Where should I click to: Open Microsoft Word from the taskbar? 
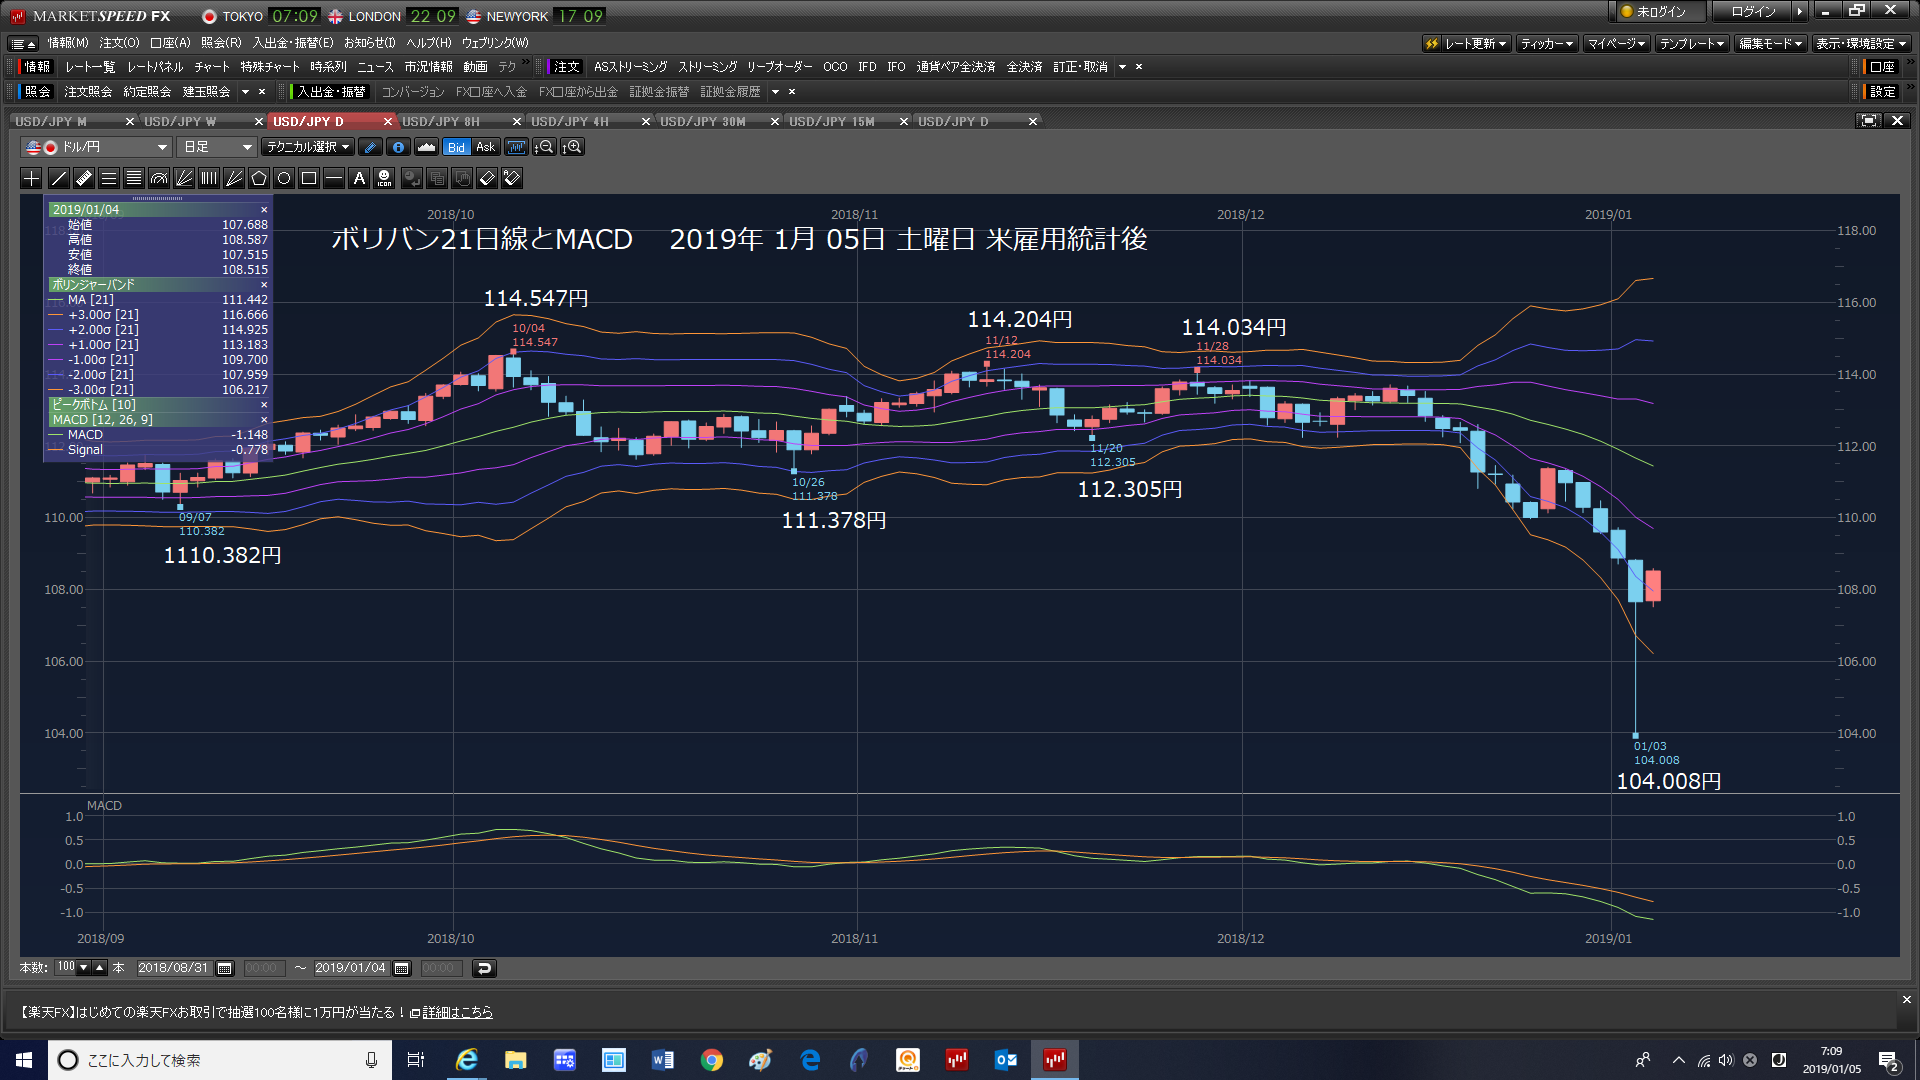pyautogui.click(x=663, y=1060)
